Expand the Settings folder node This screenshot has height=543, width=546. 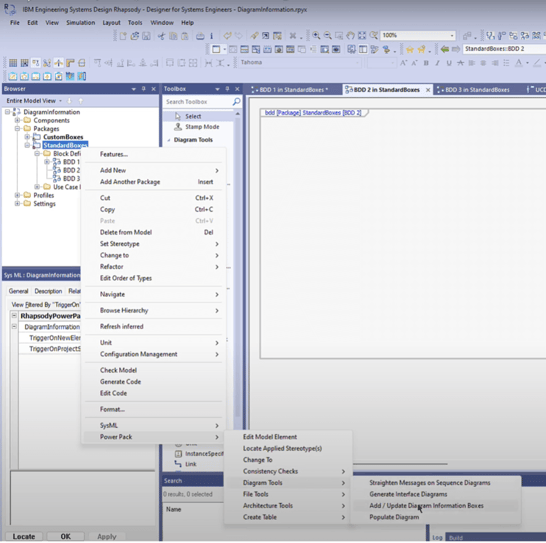click(17, 203)
